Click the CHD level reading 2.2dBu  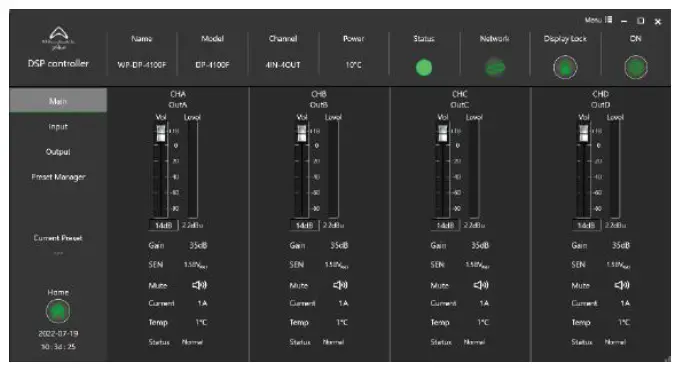pyautogui.click(x=615, y=226)
